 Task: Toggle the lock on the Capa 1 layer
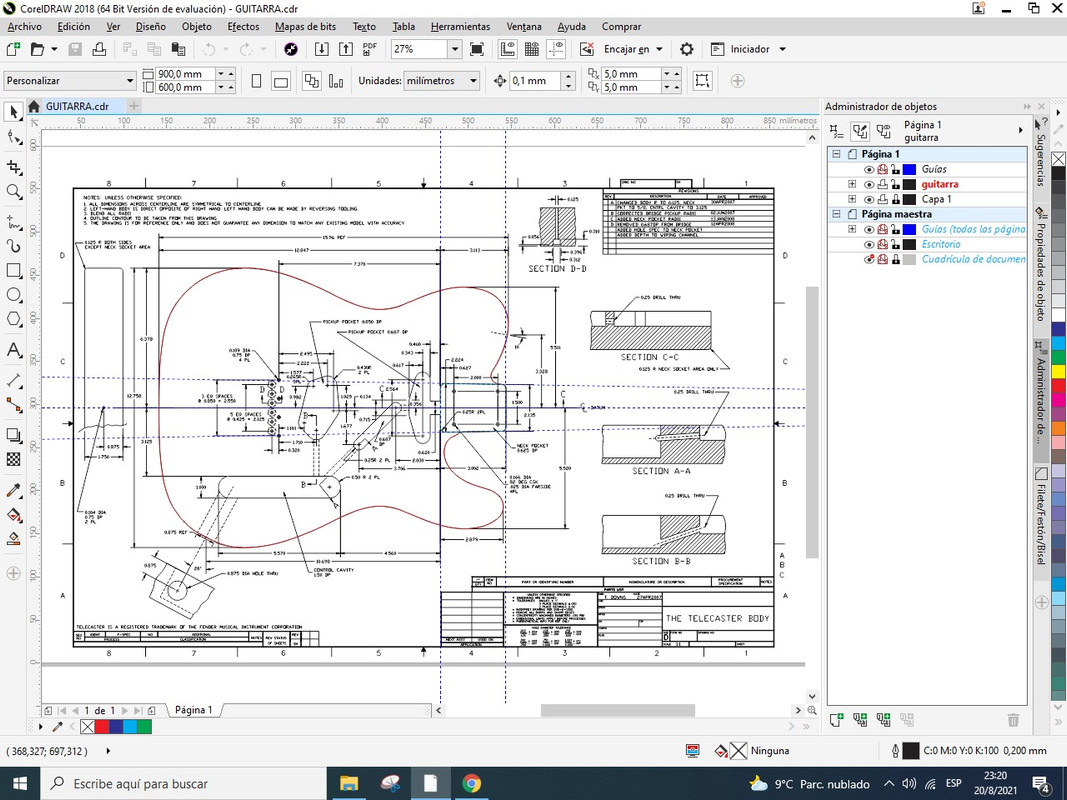(896, 200)
